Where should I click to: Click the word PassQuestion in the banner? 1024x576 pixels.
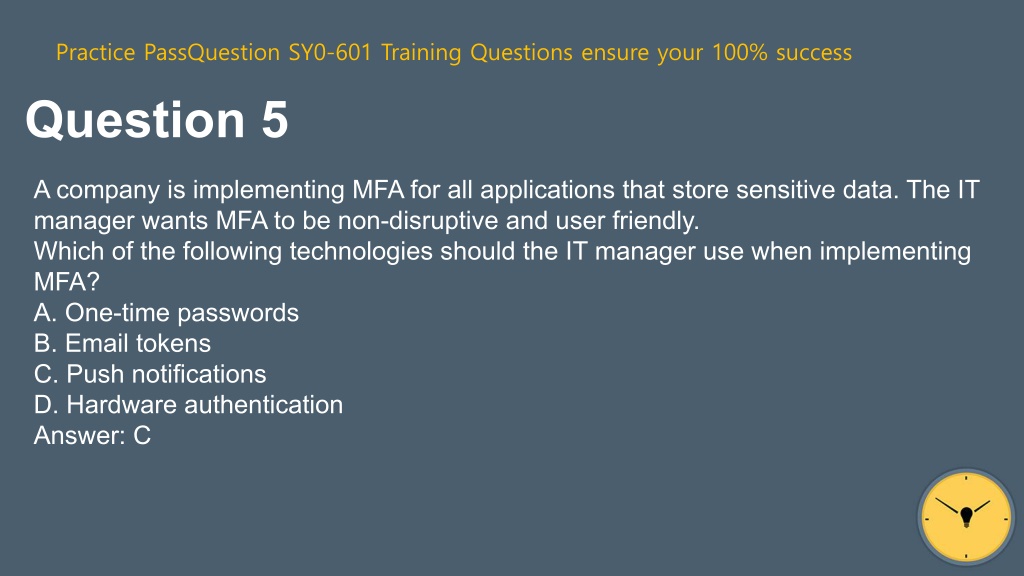(x=212, y=52)
